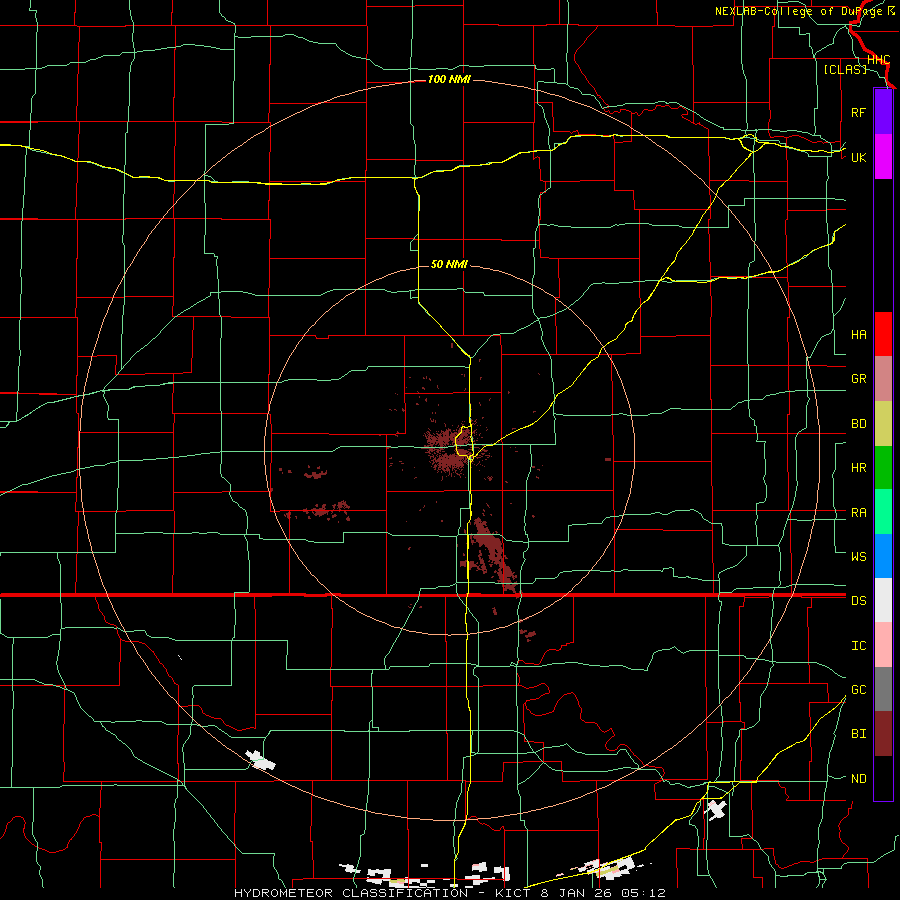Click the "100 NMI" range ring label
The image size is (900, 900).
449,79
